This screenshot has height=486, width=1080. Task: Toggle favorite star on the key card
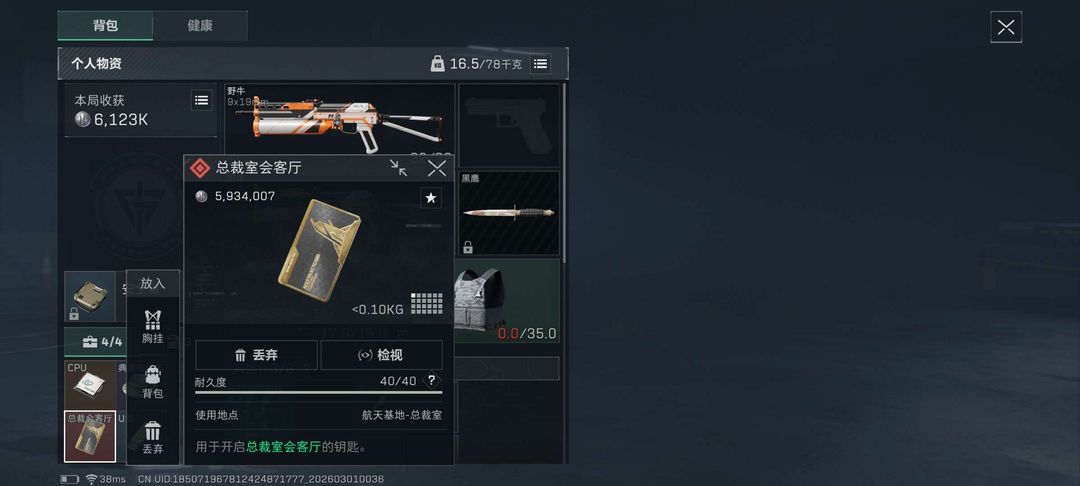(x=431, y=198)
